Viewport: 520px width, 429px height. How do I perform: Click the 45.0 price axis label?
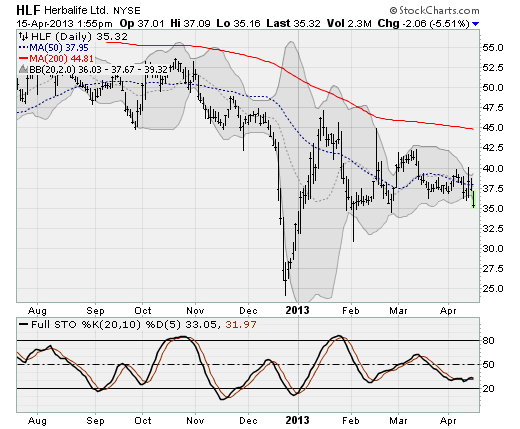493,128
